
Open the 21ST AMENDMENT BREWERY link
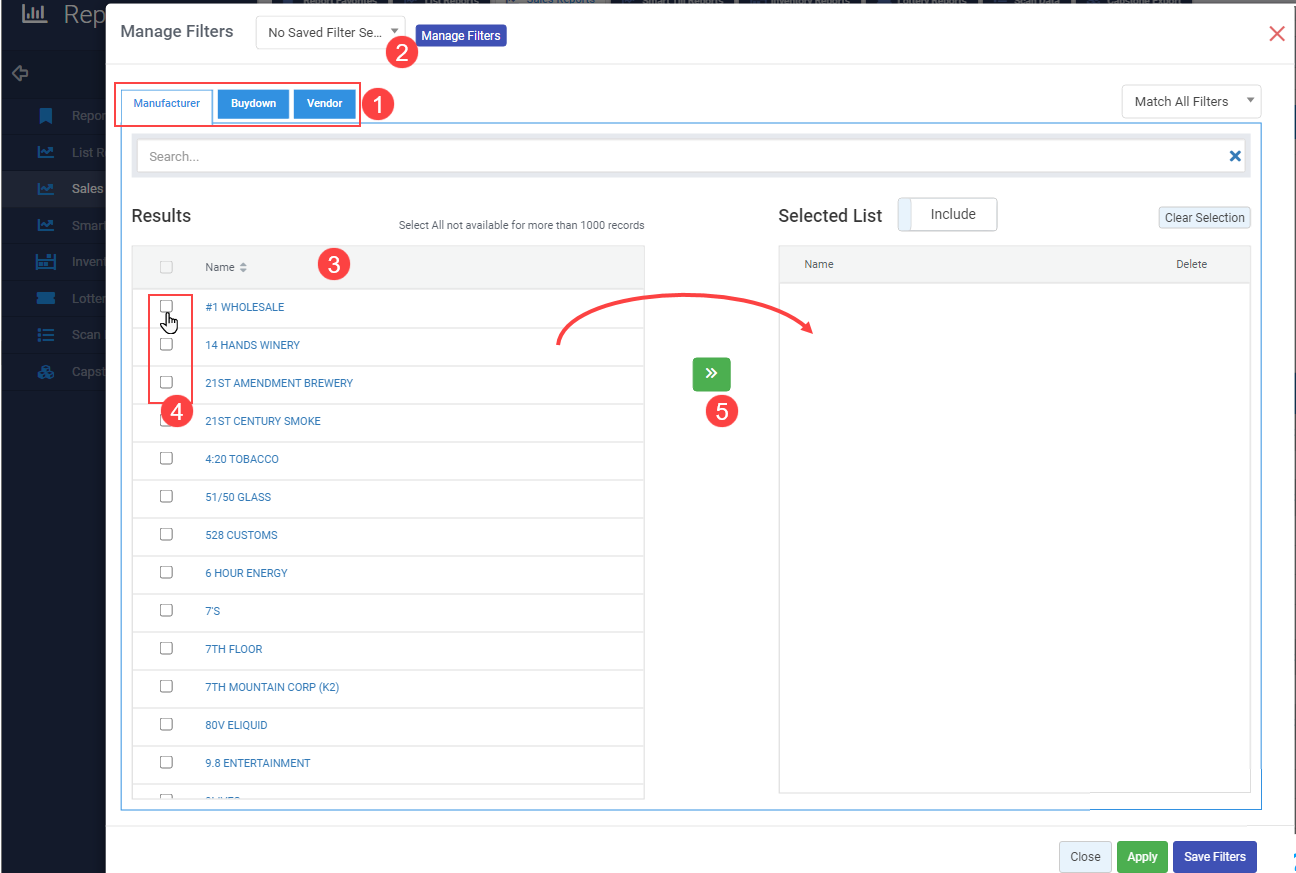click(x=279, y=383)
